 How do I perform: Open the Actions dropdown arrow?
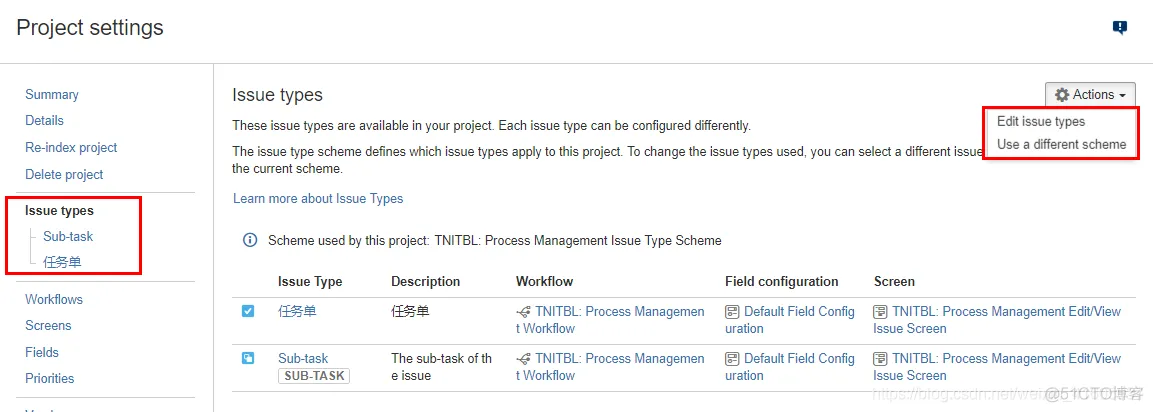tap(1122, 96)
